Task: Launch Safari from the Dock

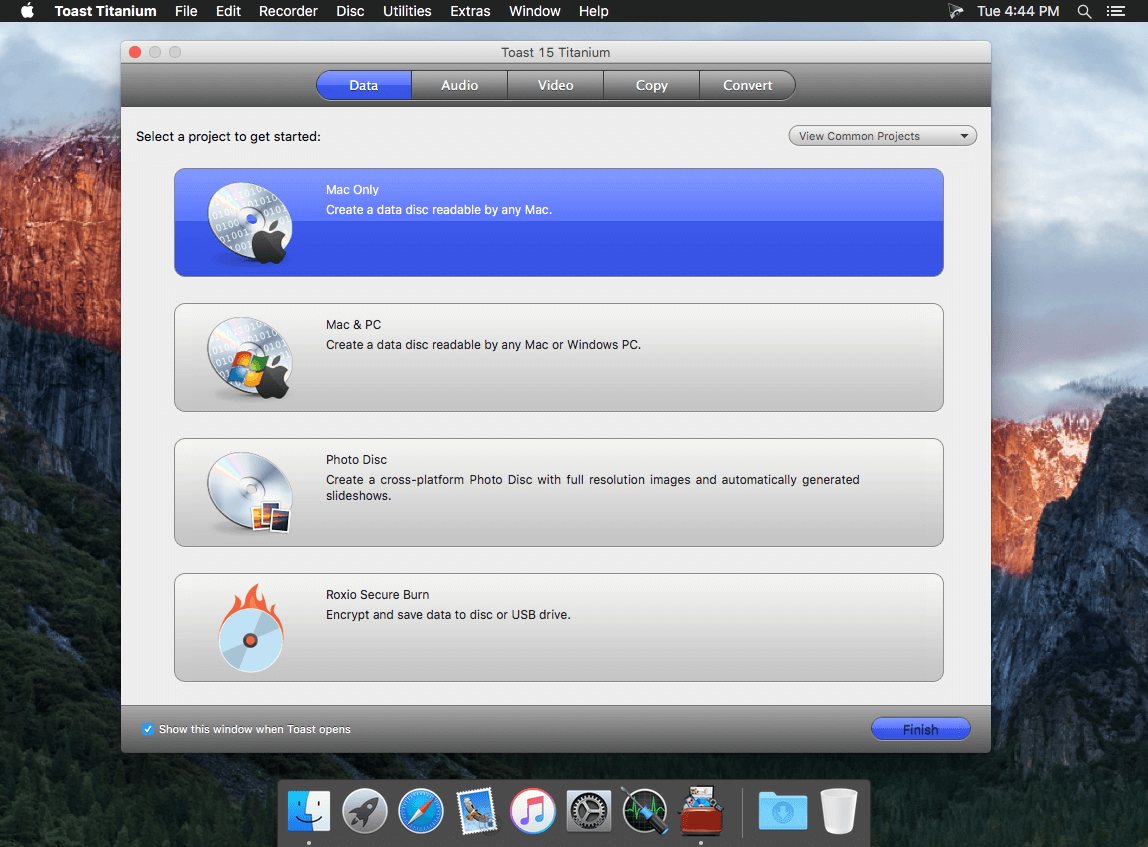Action: [421, 811]
